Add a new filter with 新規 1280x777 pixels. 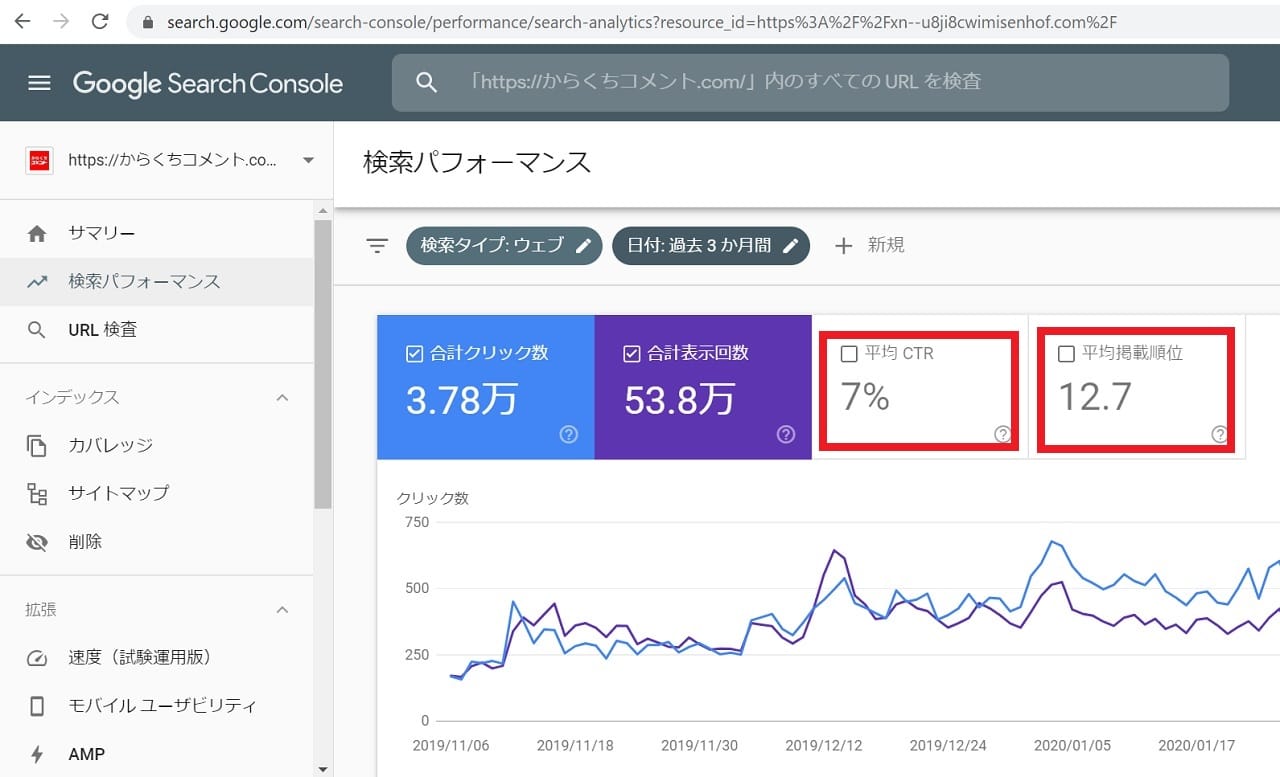pyautogui.click(x=870, y=245)
